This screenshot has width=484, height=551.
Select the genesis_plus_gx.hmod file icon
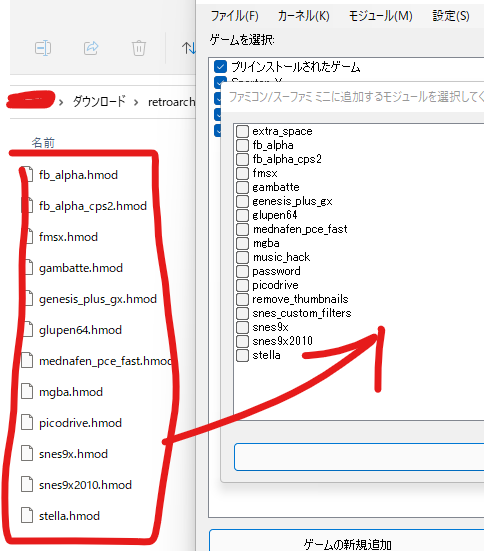click(27, 299)
